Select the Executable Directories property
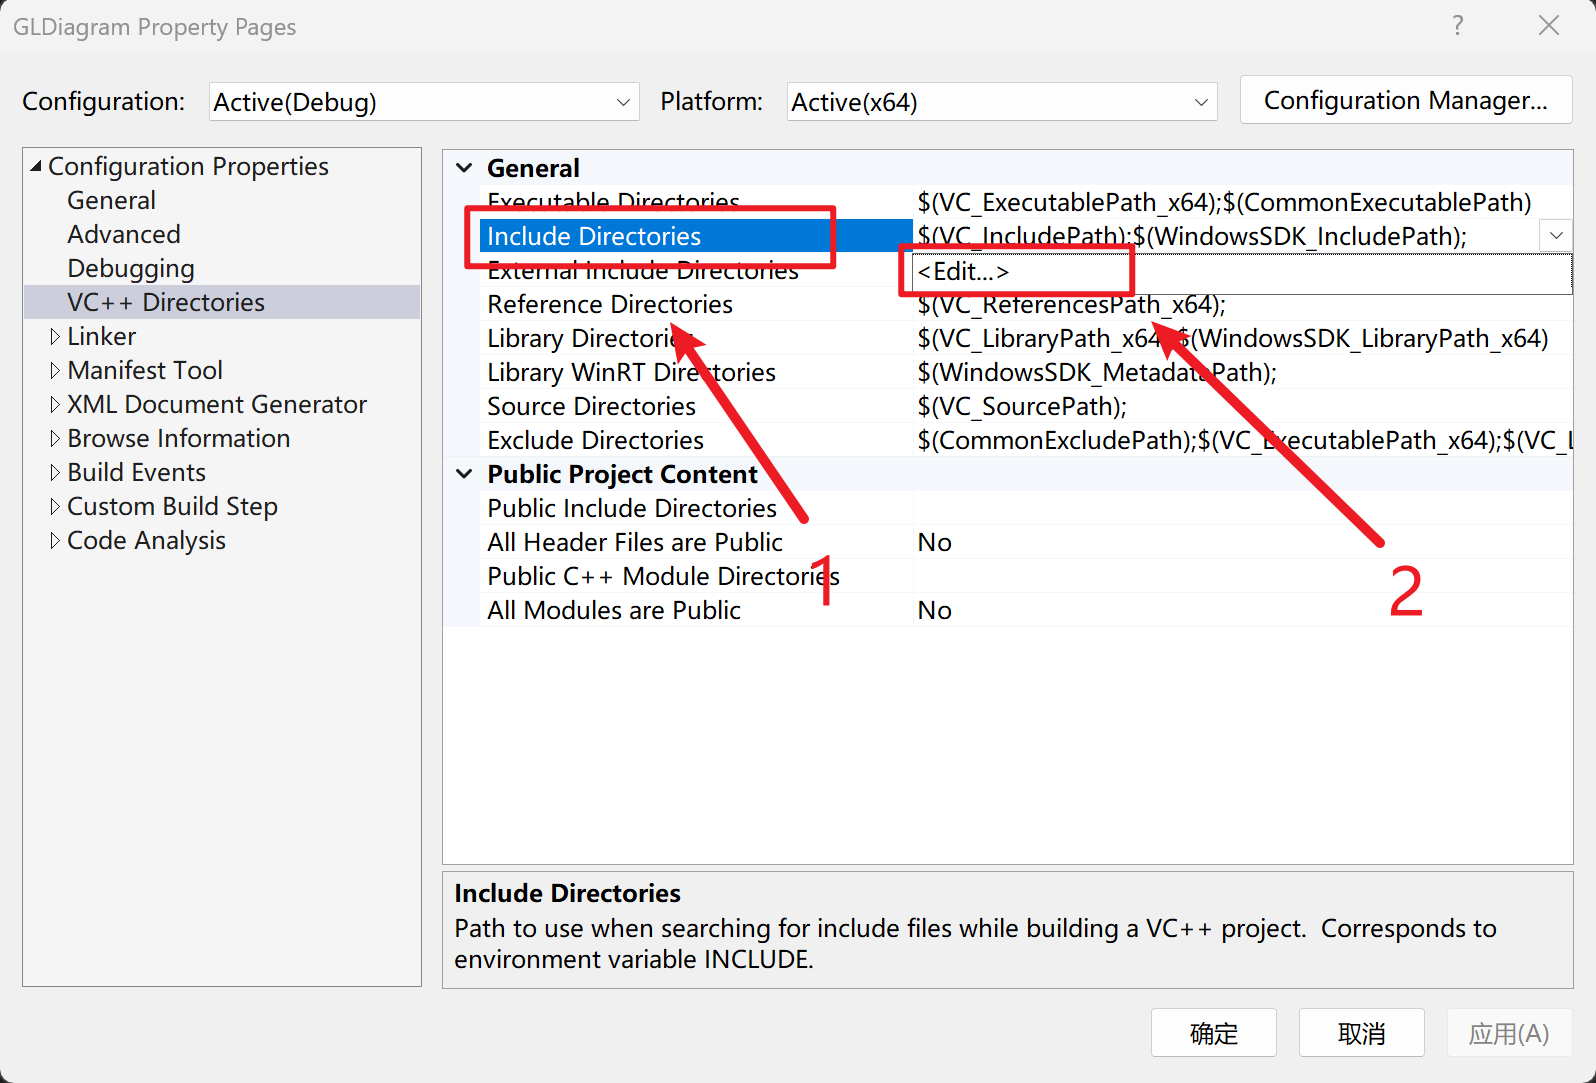The width and height of the screenshot is (1596, 1083). click(x=613, y=202)
